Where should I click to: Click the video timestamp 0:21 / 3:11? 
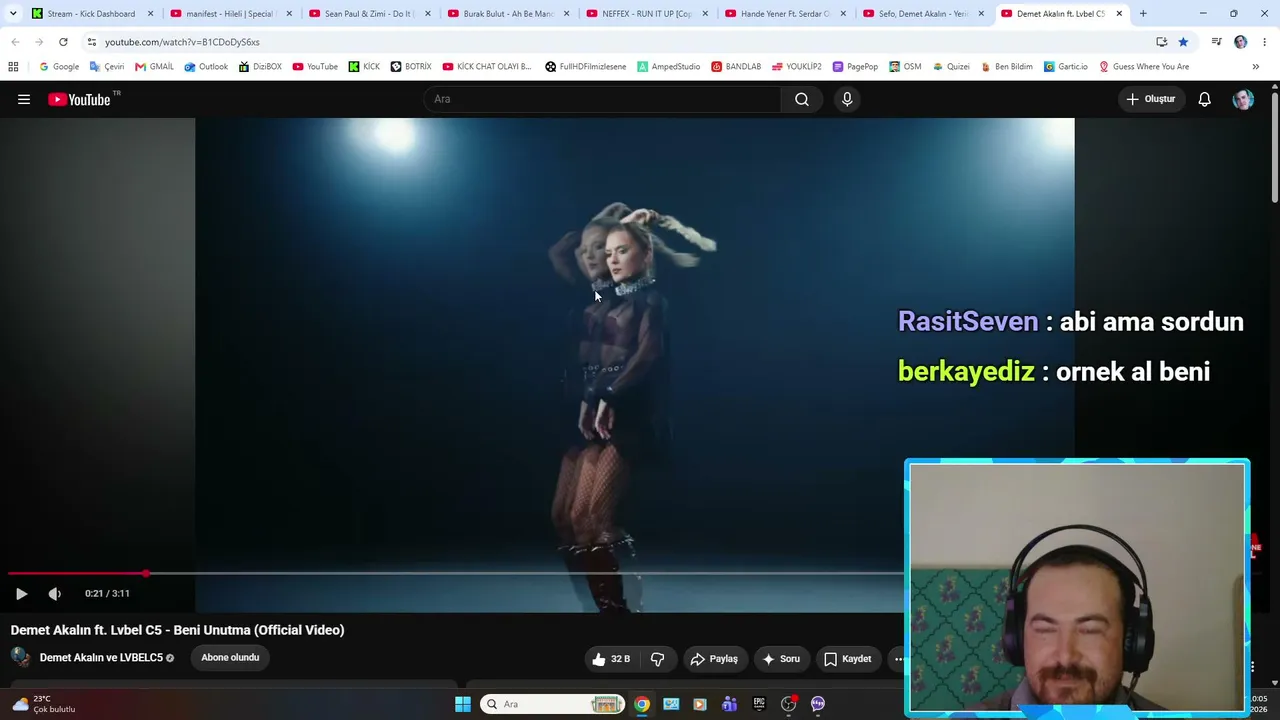107,594
